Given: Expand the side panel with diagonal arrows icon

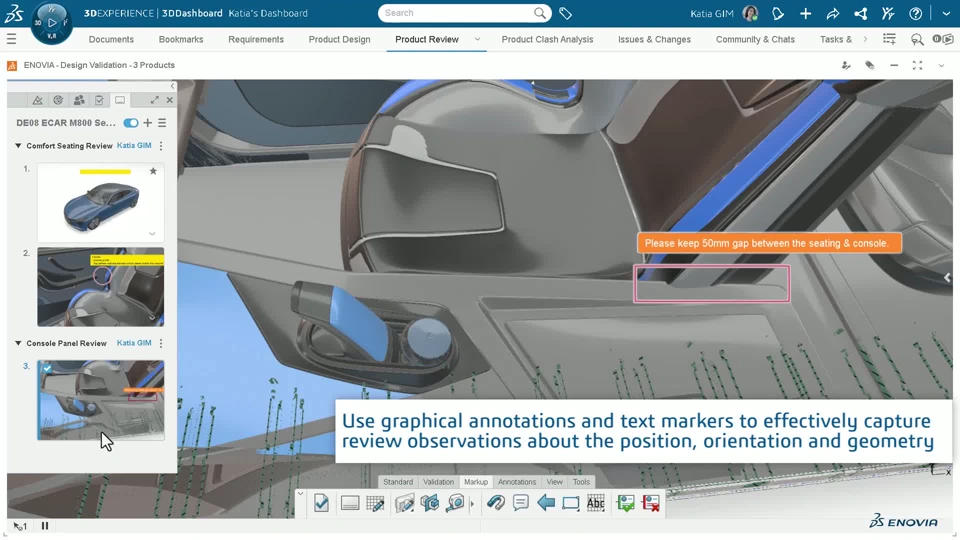Looking at the screenshot, I should coord(154,100).
